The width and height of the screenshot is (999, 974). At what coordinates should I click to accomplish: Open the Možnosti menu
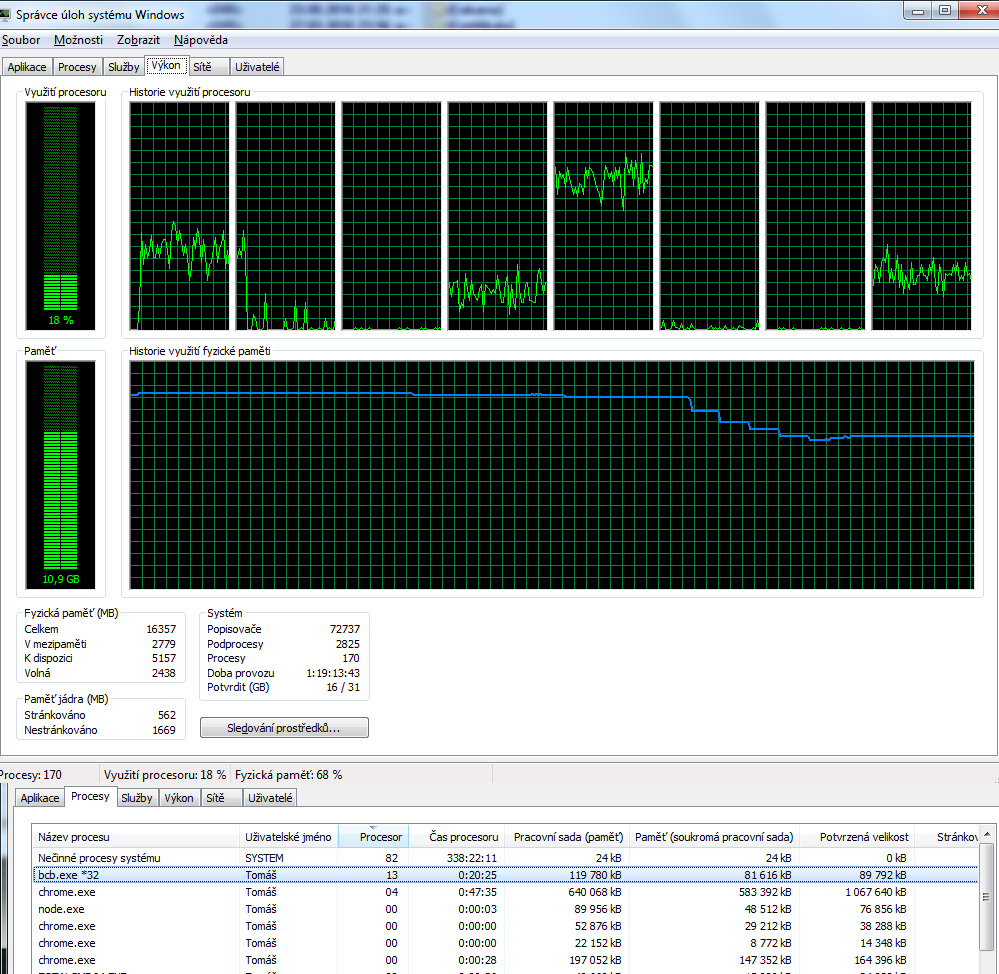(78, 40)
